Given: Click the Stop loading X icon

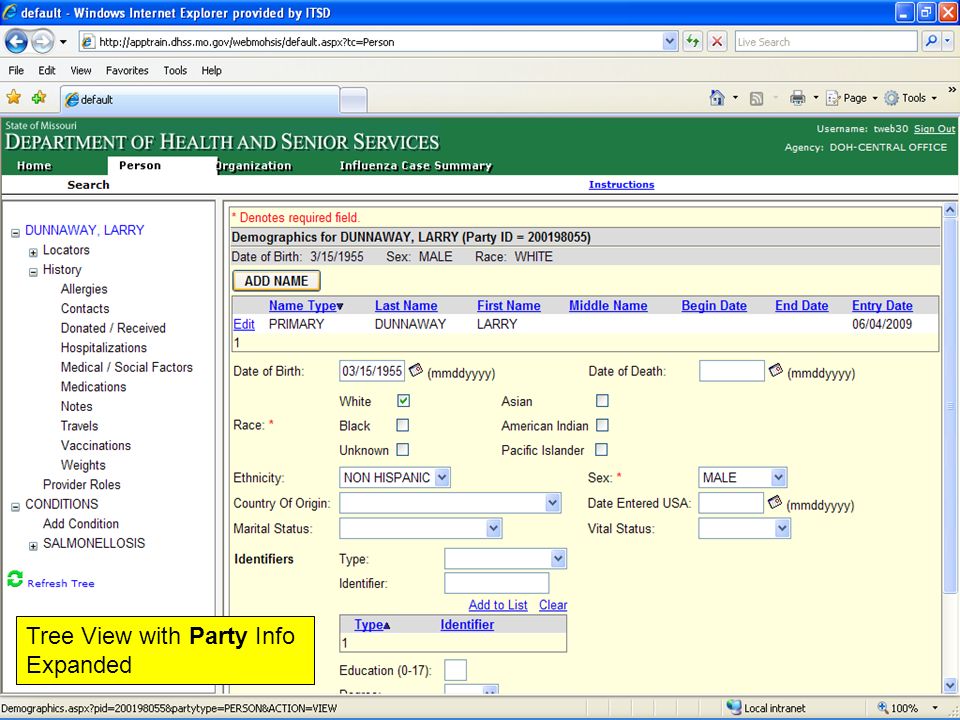Looking at the screenshot, I should (717, 42).
